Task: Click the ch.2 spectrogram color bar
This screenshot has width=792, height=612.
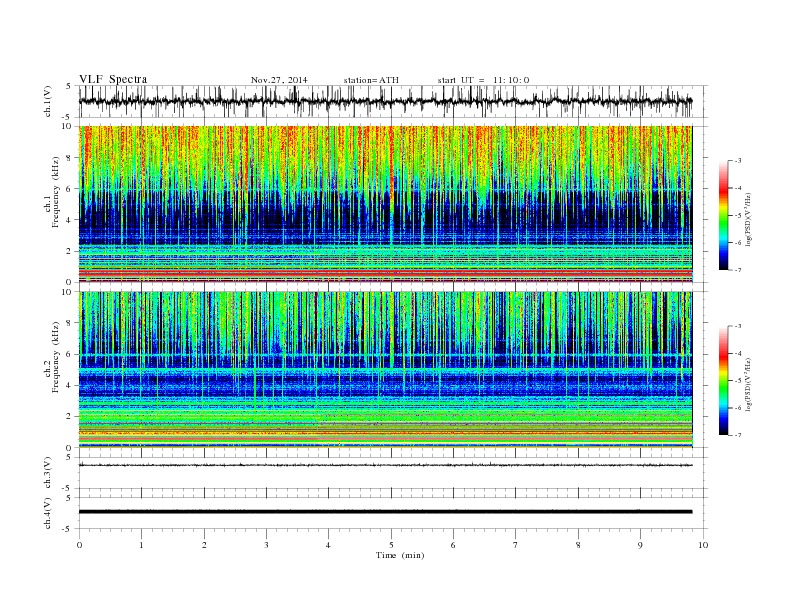Action: 724,381
